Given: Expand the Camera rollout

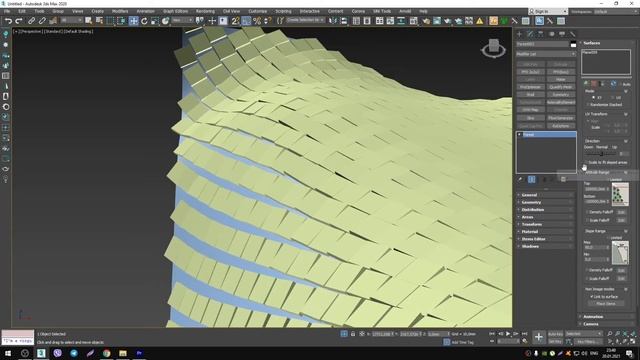Looking at the screenshot, I should (x=607, y=324).
